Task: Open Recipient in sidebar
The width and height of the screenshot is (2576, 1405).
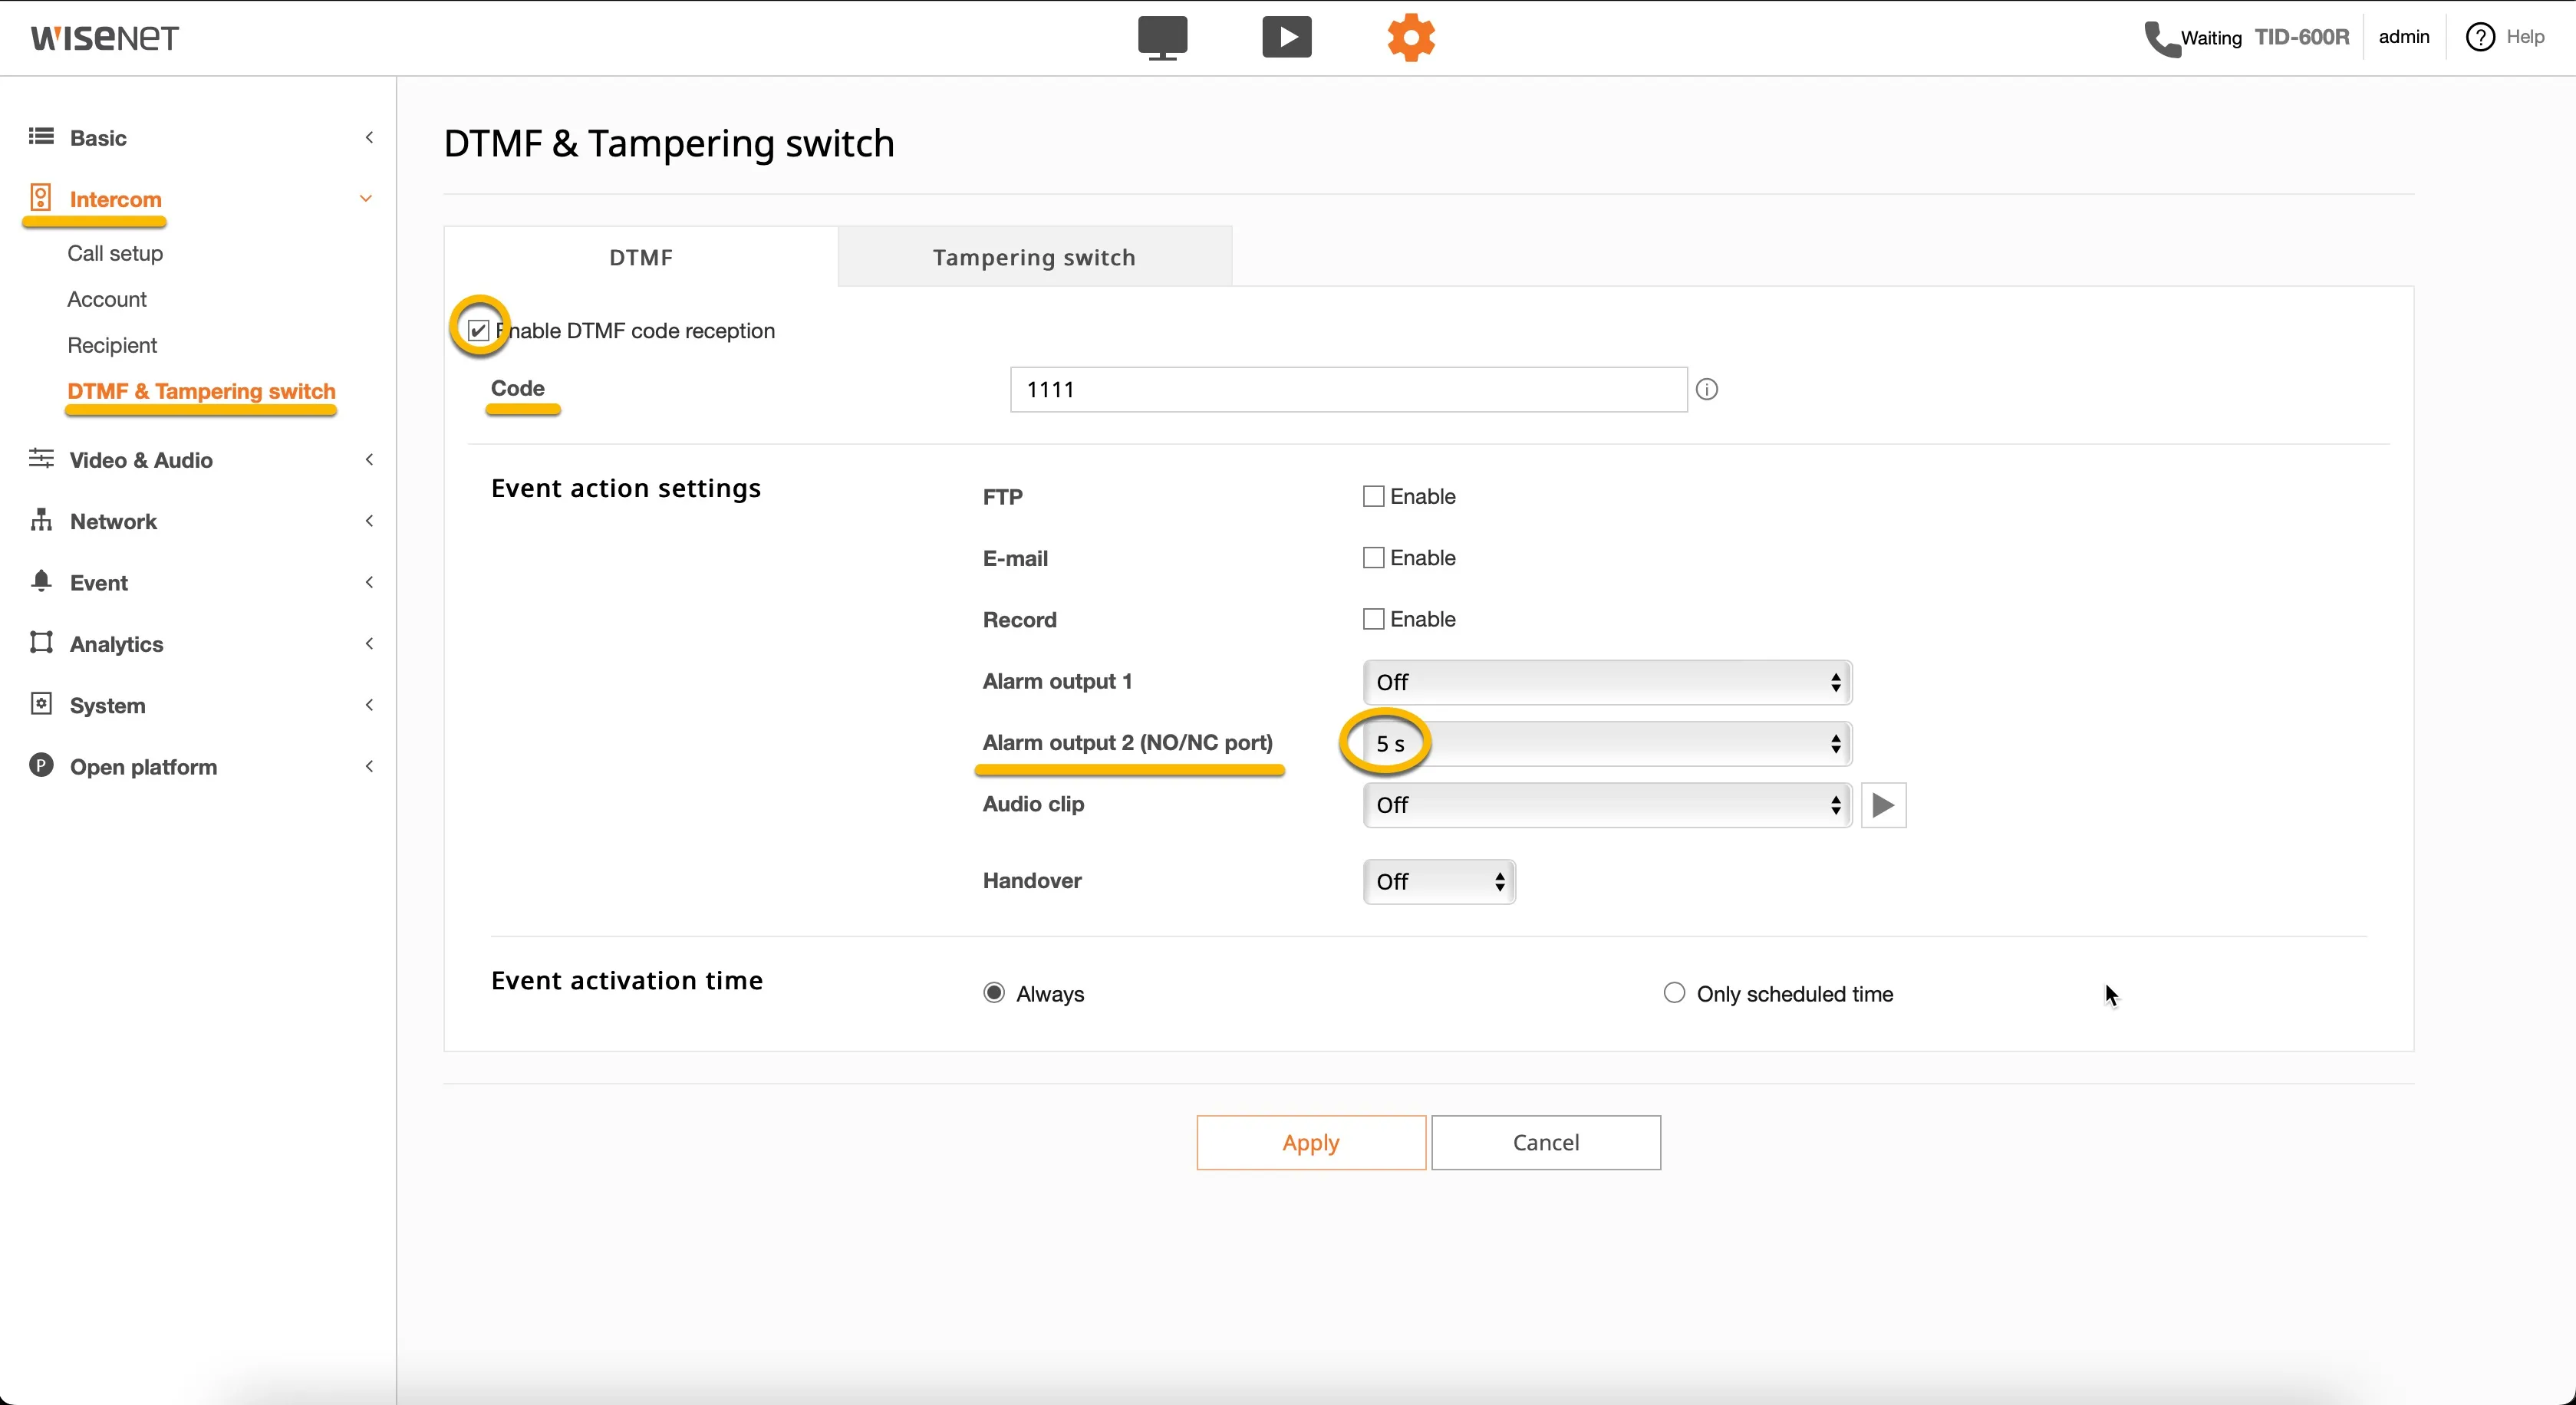Action: click(x=112, y=345)
